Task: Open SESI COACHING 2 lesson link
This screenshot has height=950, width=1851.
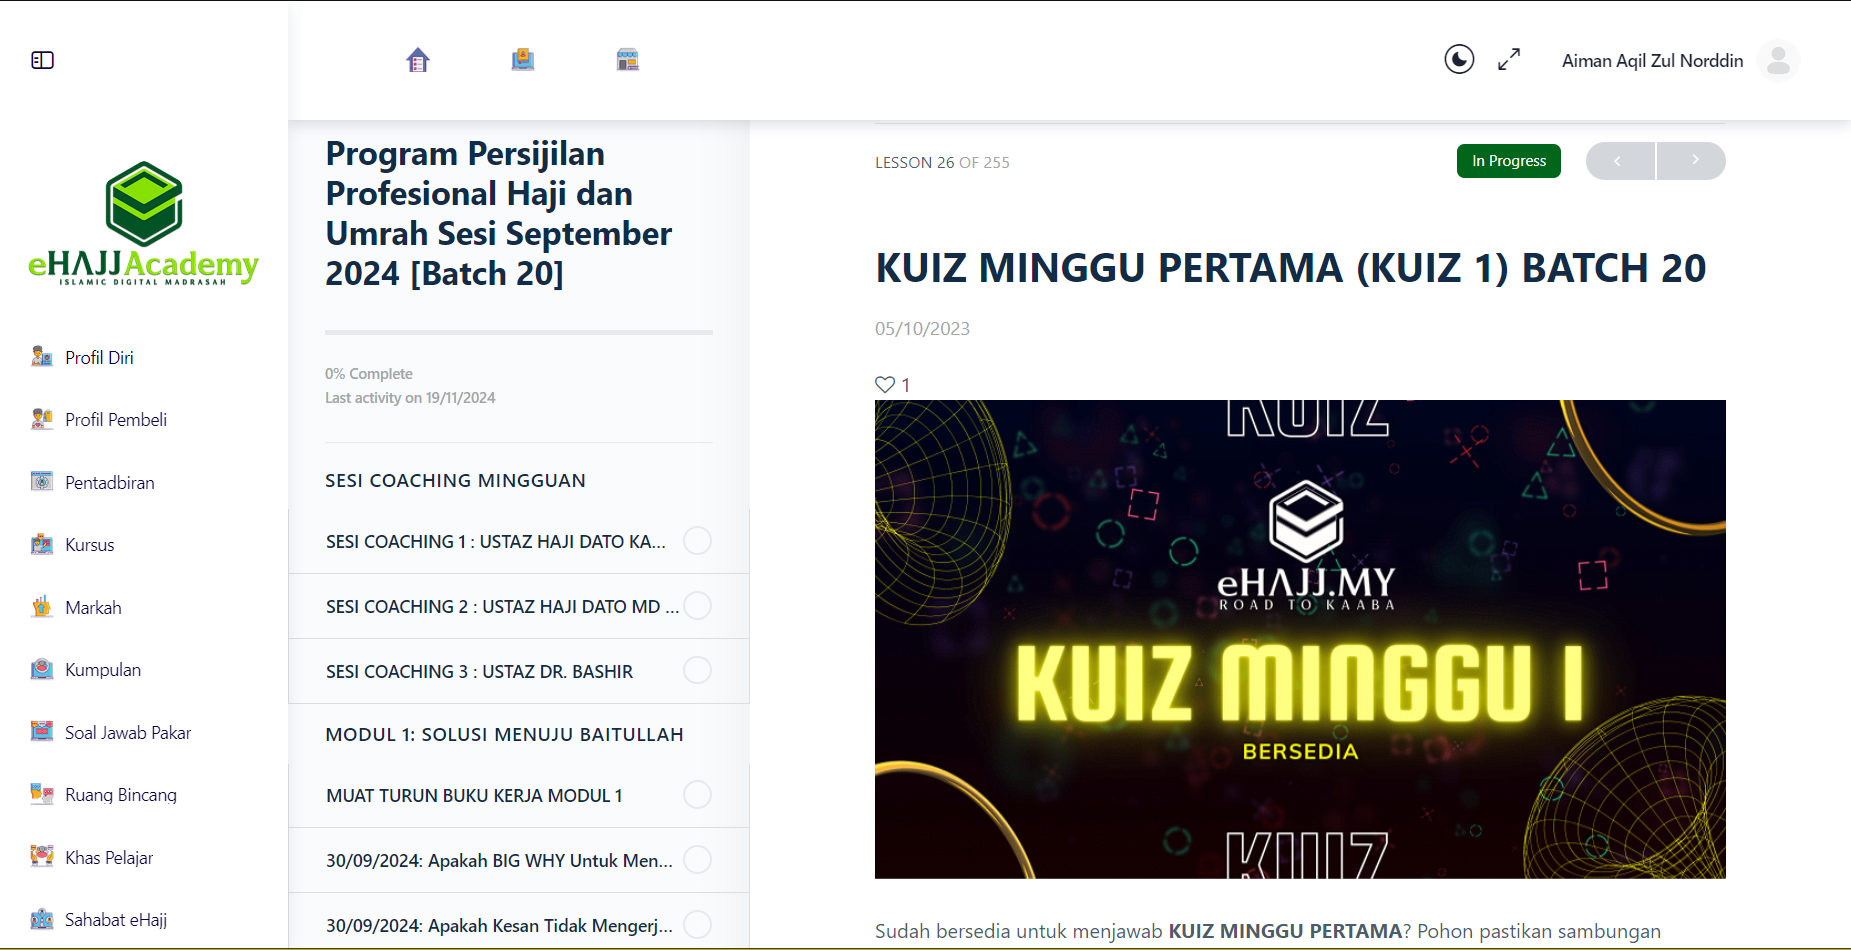Action: click(x=502, y=607)
